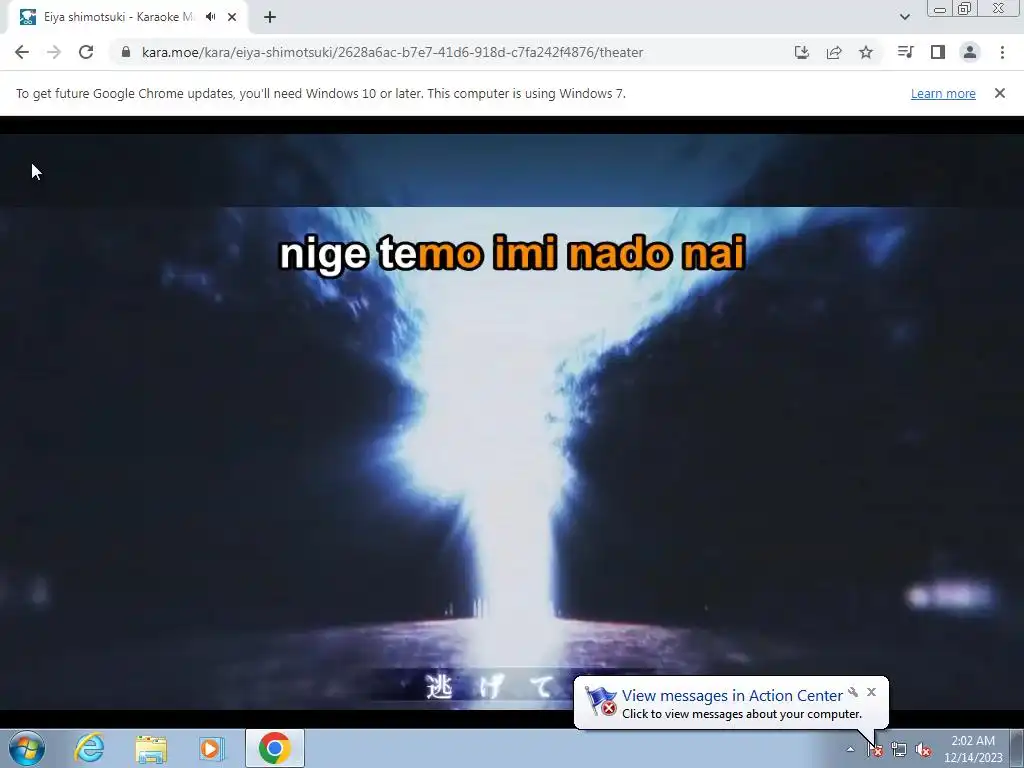
Task: Open View messages in Action Center
Action: 732,696
